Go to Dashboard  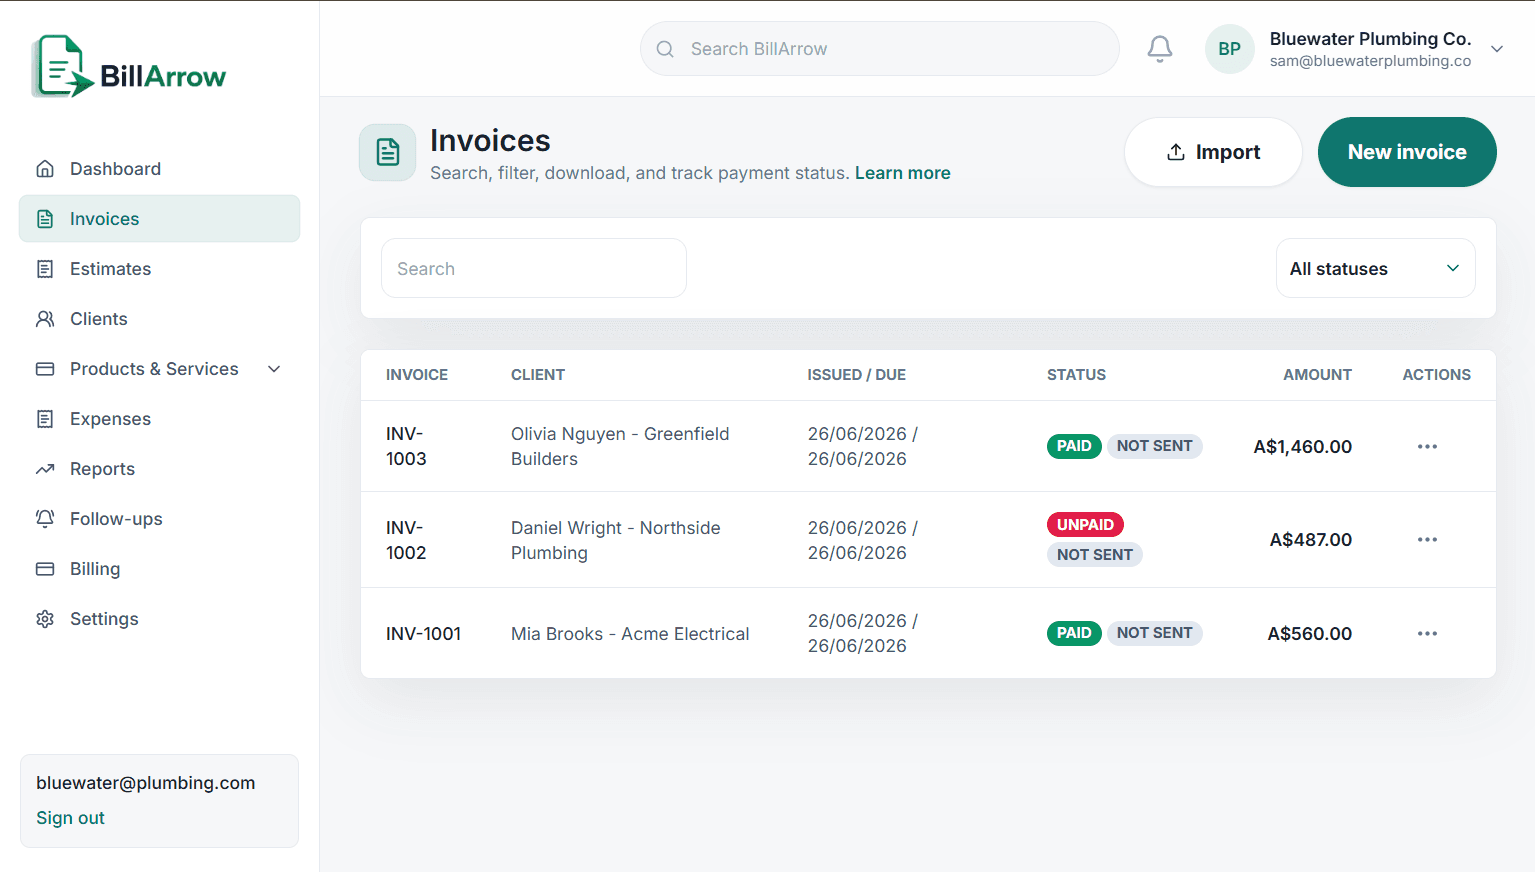tap(159, 169)
